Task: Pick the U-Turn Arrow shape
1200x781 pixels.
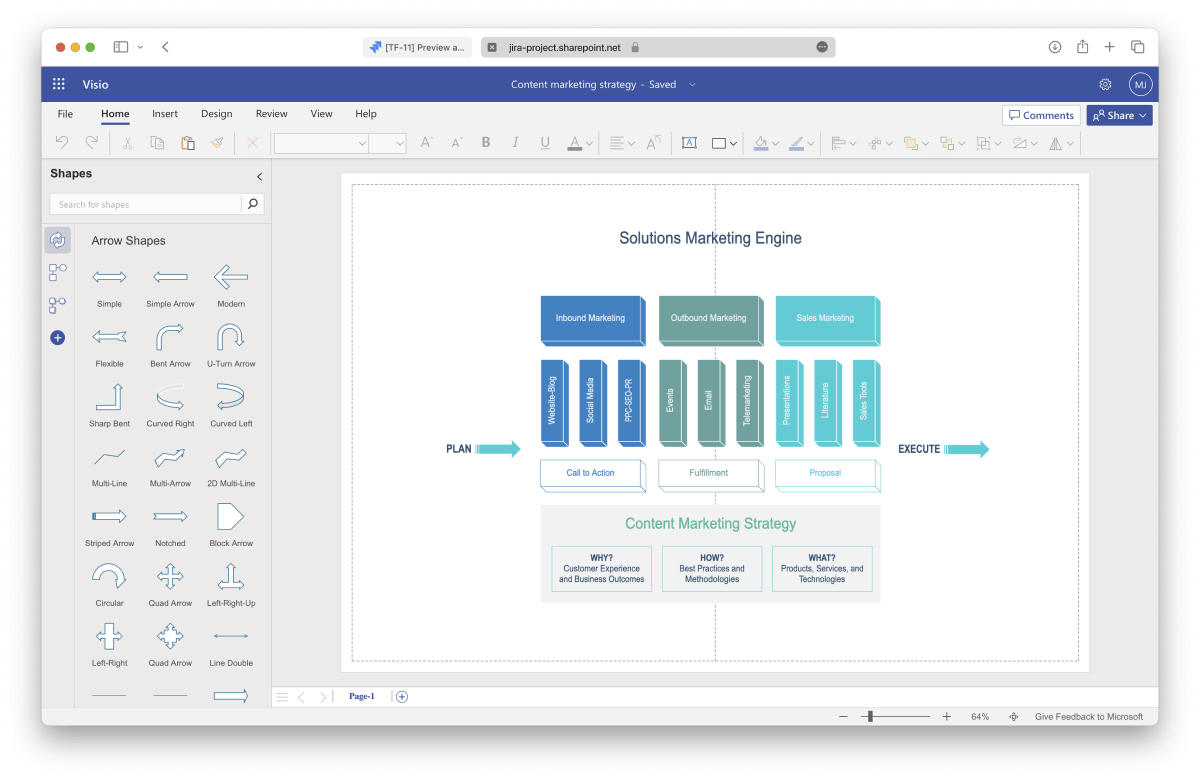Action: [x=231, y=337]
